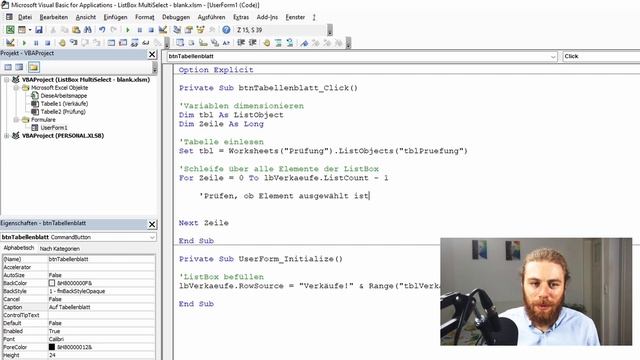The width and height of the screenshot is (640, 360).
Task: Save the workbook with the disk icon
Action: click(x=39, y=30)
